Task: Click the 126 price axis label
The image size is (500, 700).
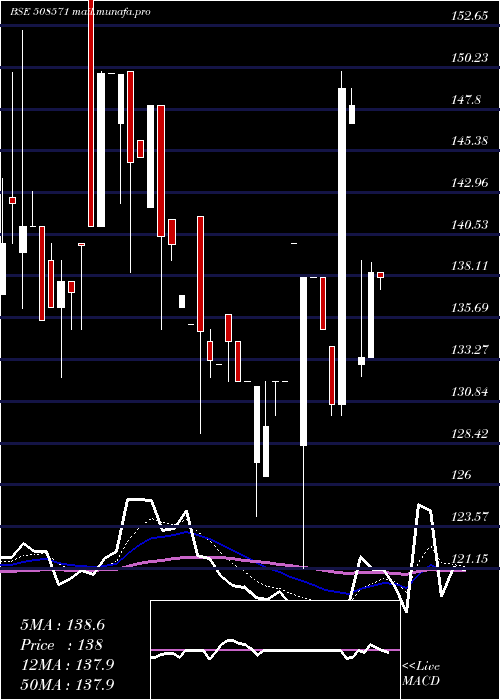Action: 462,475
